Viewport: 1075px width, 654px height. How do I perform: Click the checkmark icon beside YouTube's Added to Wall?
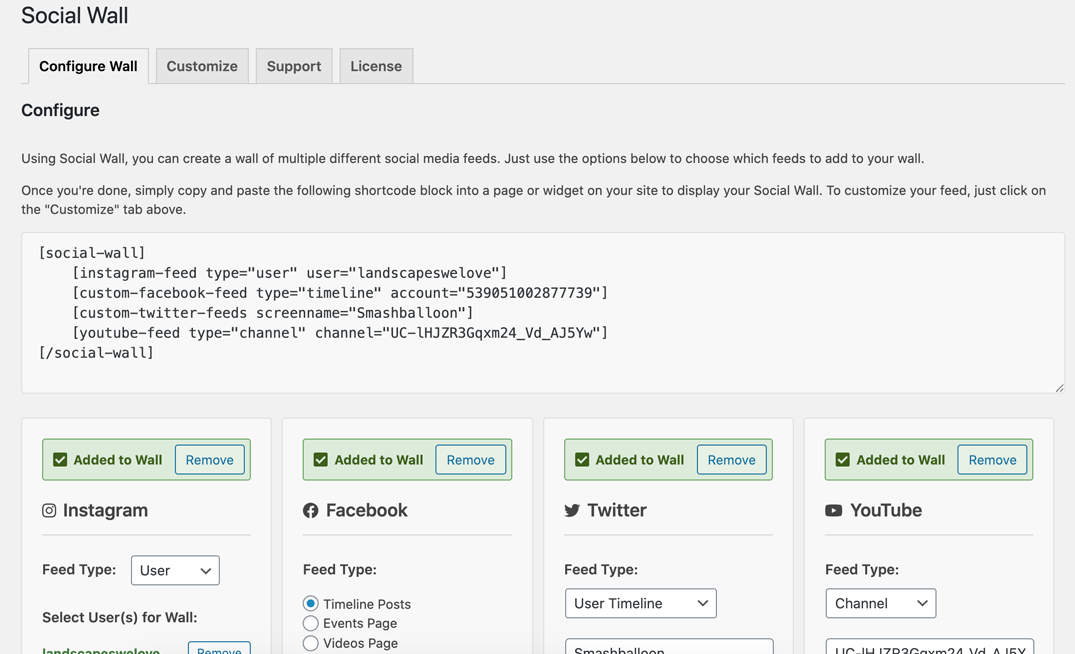pyautogui.click(x=842, y=459)
